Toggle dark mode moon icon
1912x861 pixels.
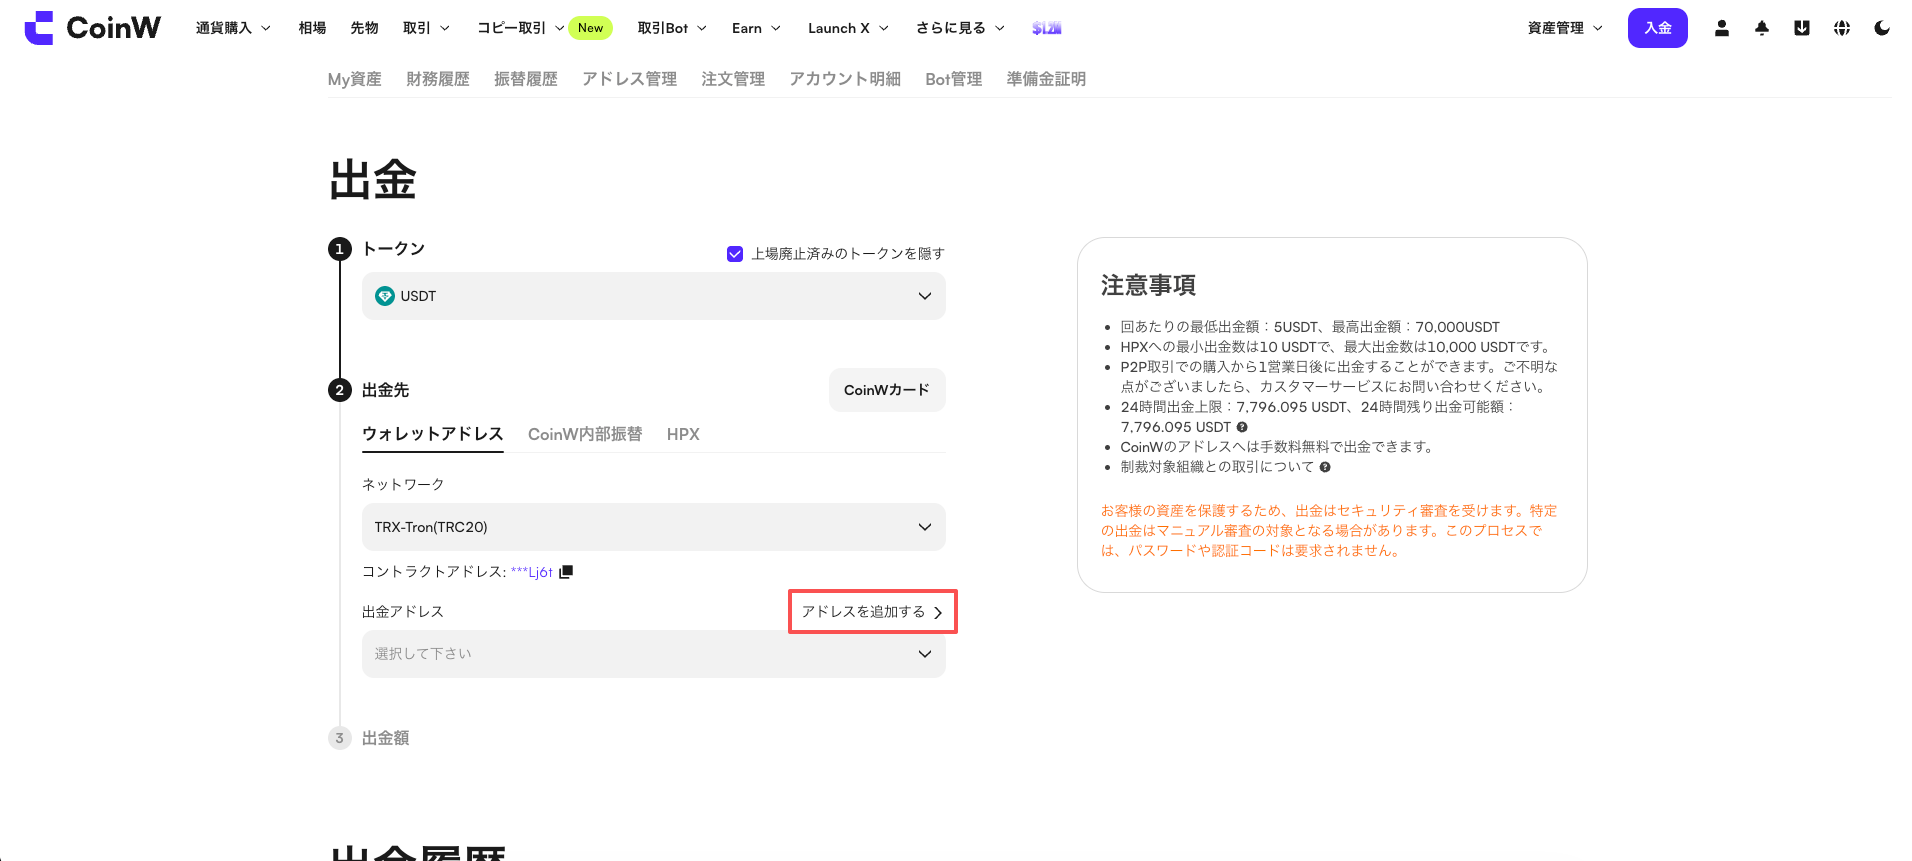[x=1882, y=28]
